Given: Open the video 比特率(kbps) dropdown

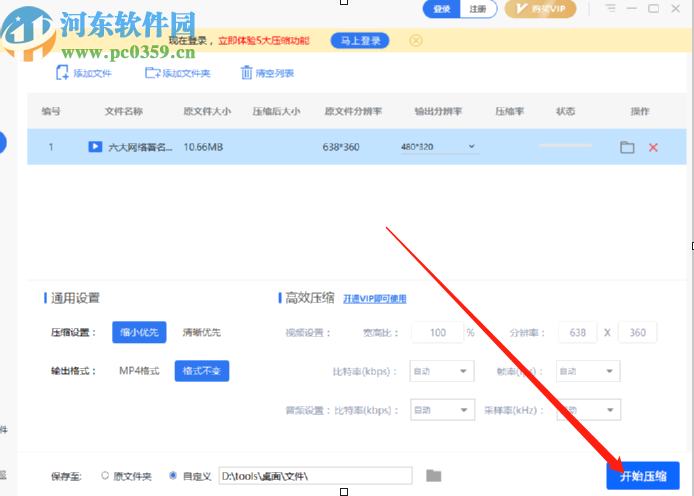Looking at the screenshot, I should pyautogui.click(x=442, y=371).
